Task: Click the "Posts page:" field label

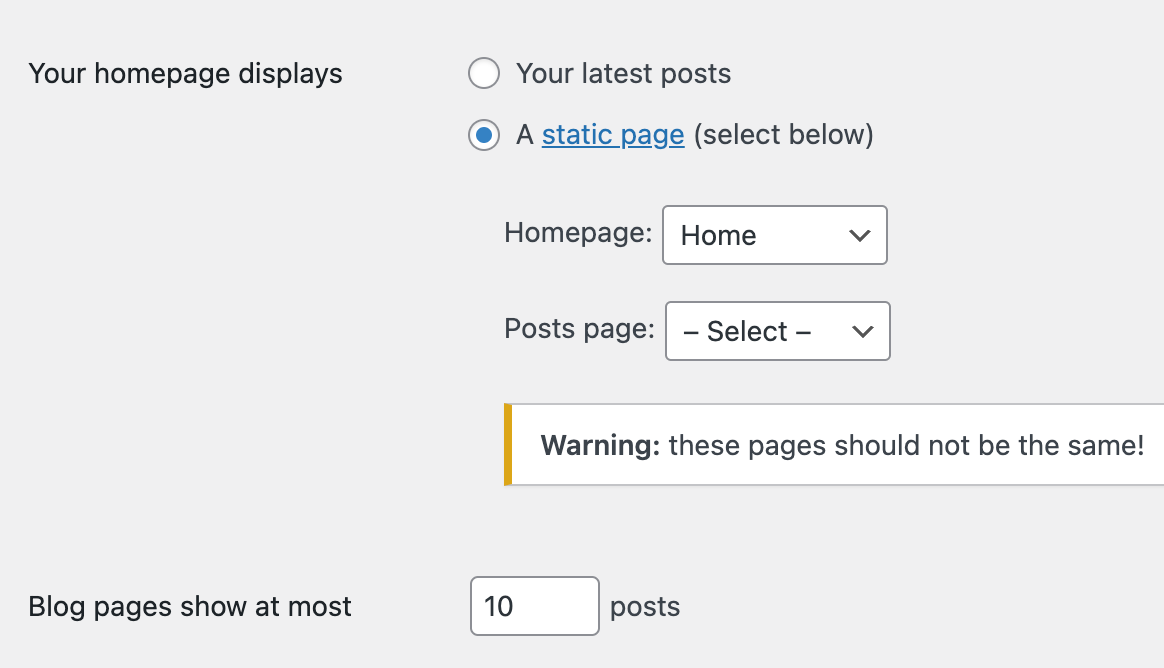Action: pos(579,329)
